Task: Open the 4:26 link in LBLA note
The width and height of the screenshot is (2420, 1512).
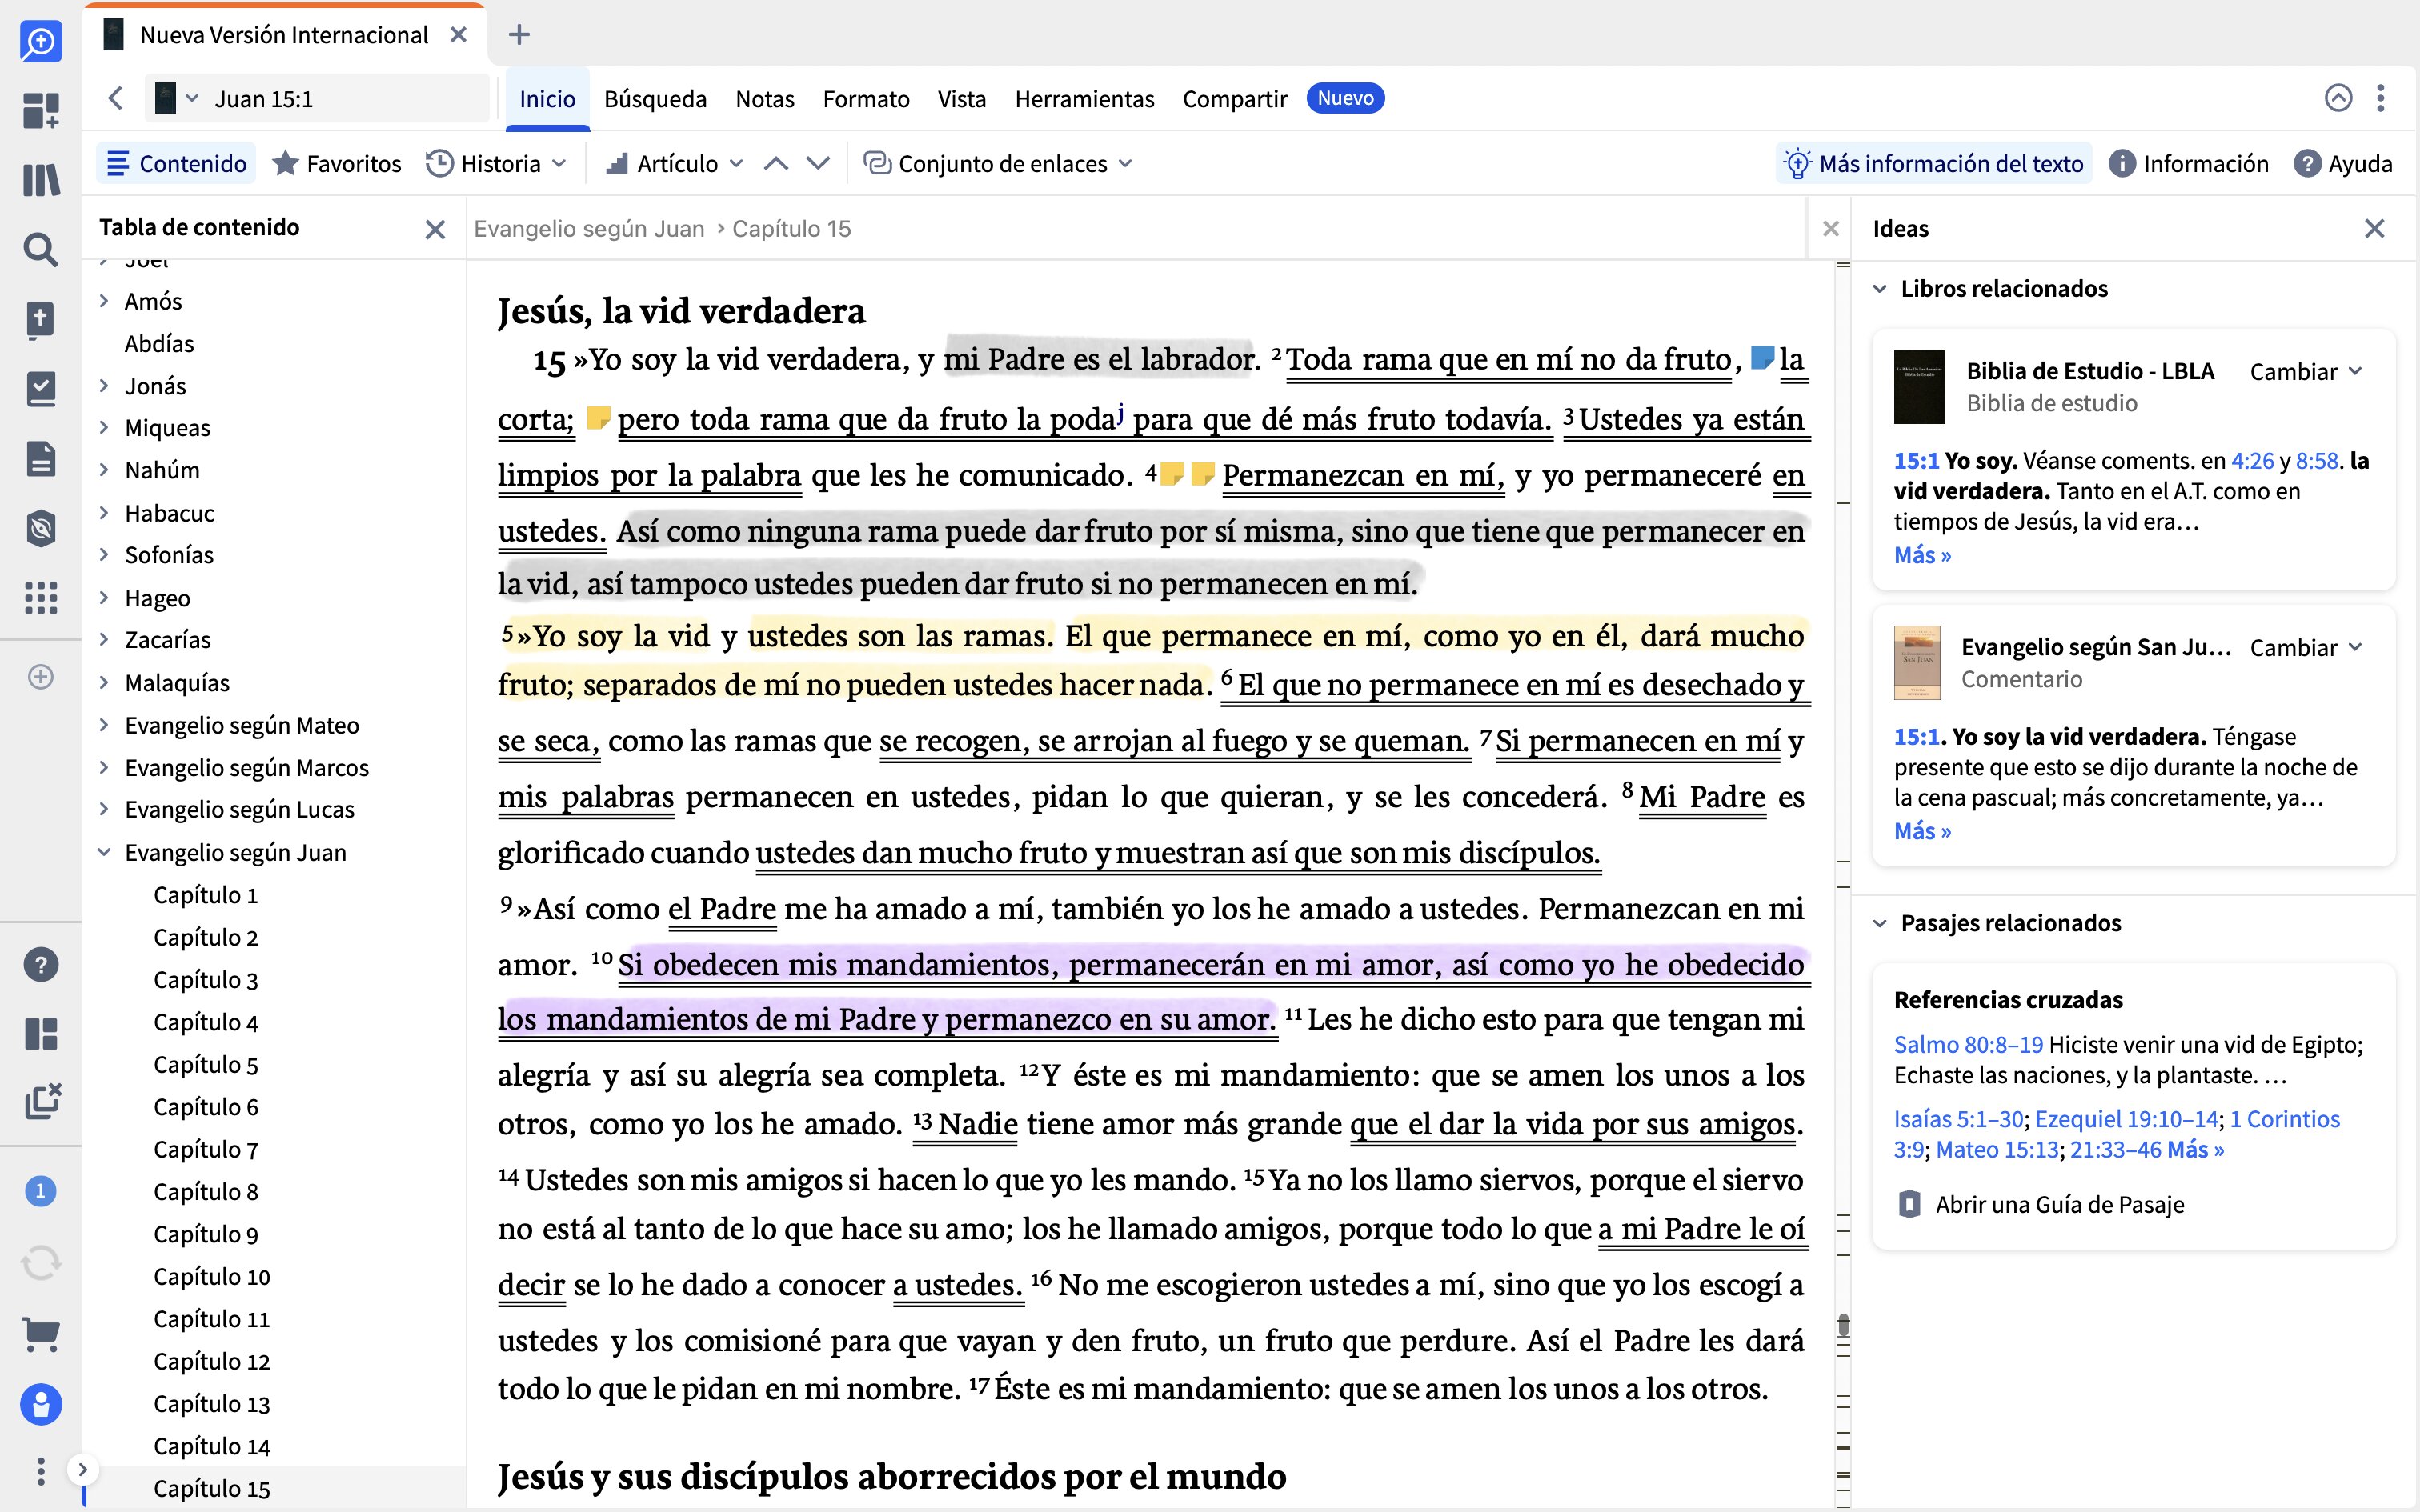Action: point(2252,461)
